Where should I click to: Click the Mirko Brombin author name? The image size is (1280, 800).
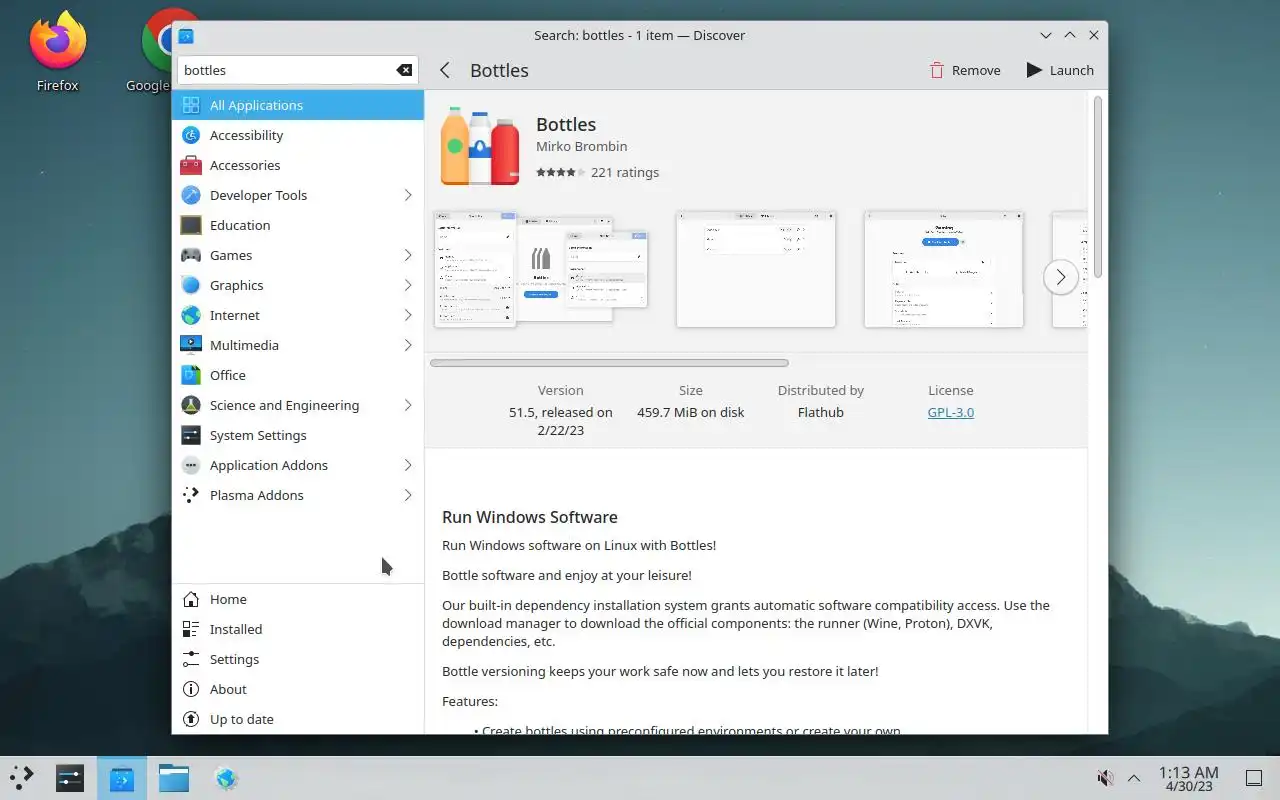pyautogui.click(x=582, y=147)
